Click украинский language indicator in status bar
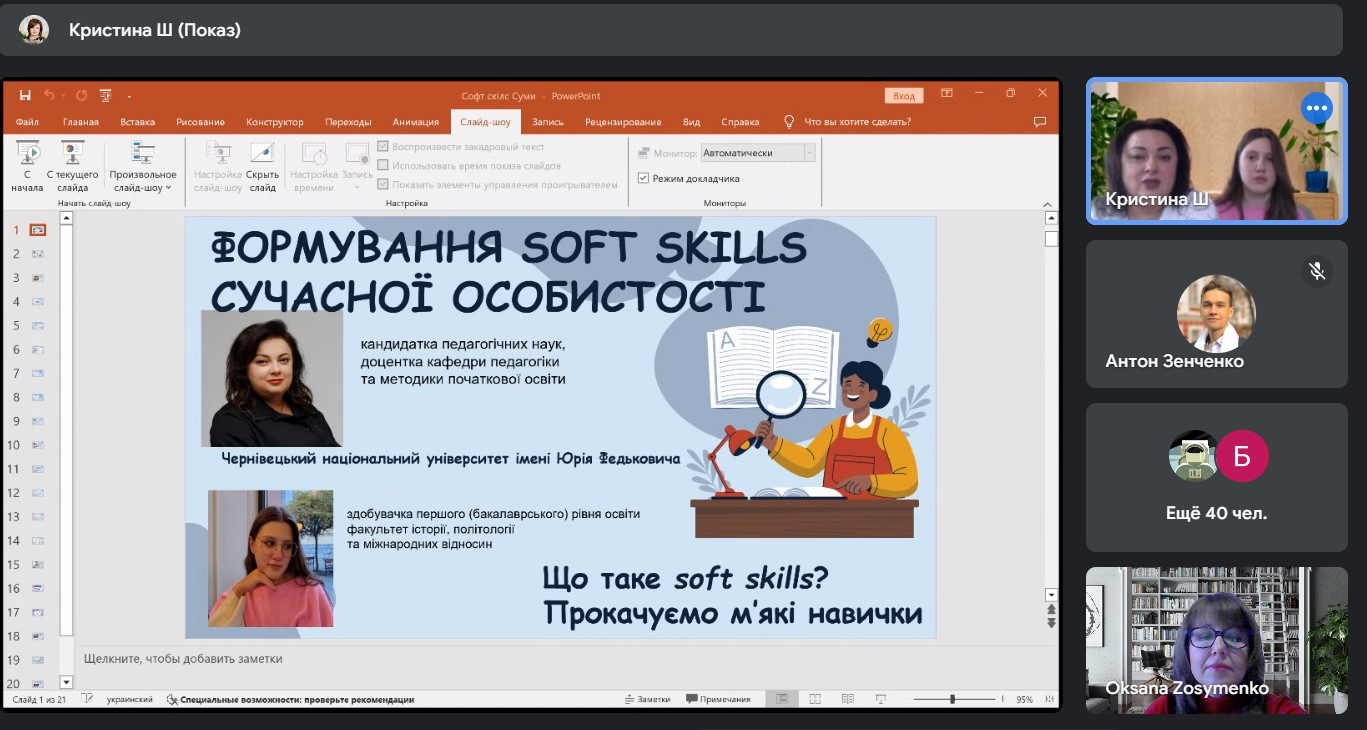The height and width of the screenshot is (730, 1367). (129, 700)
